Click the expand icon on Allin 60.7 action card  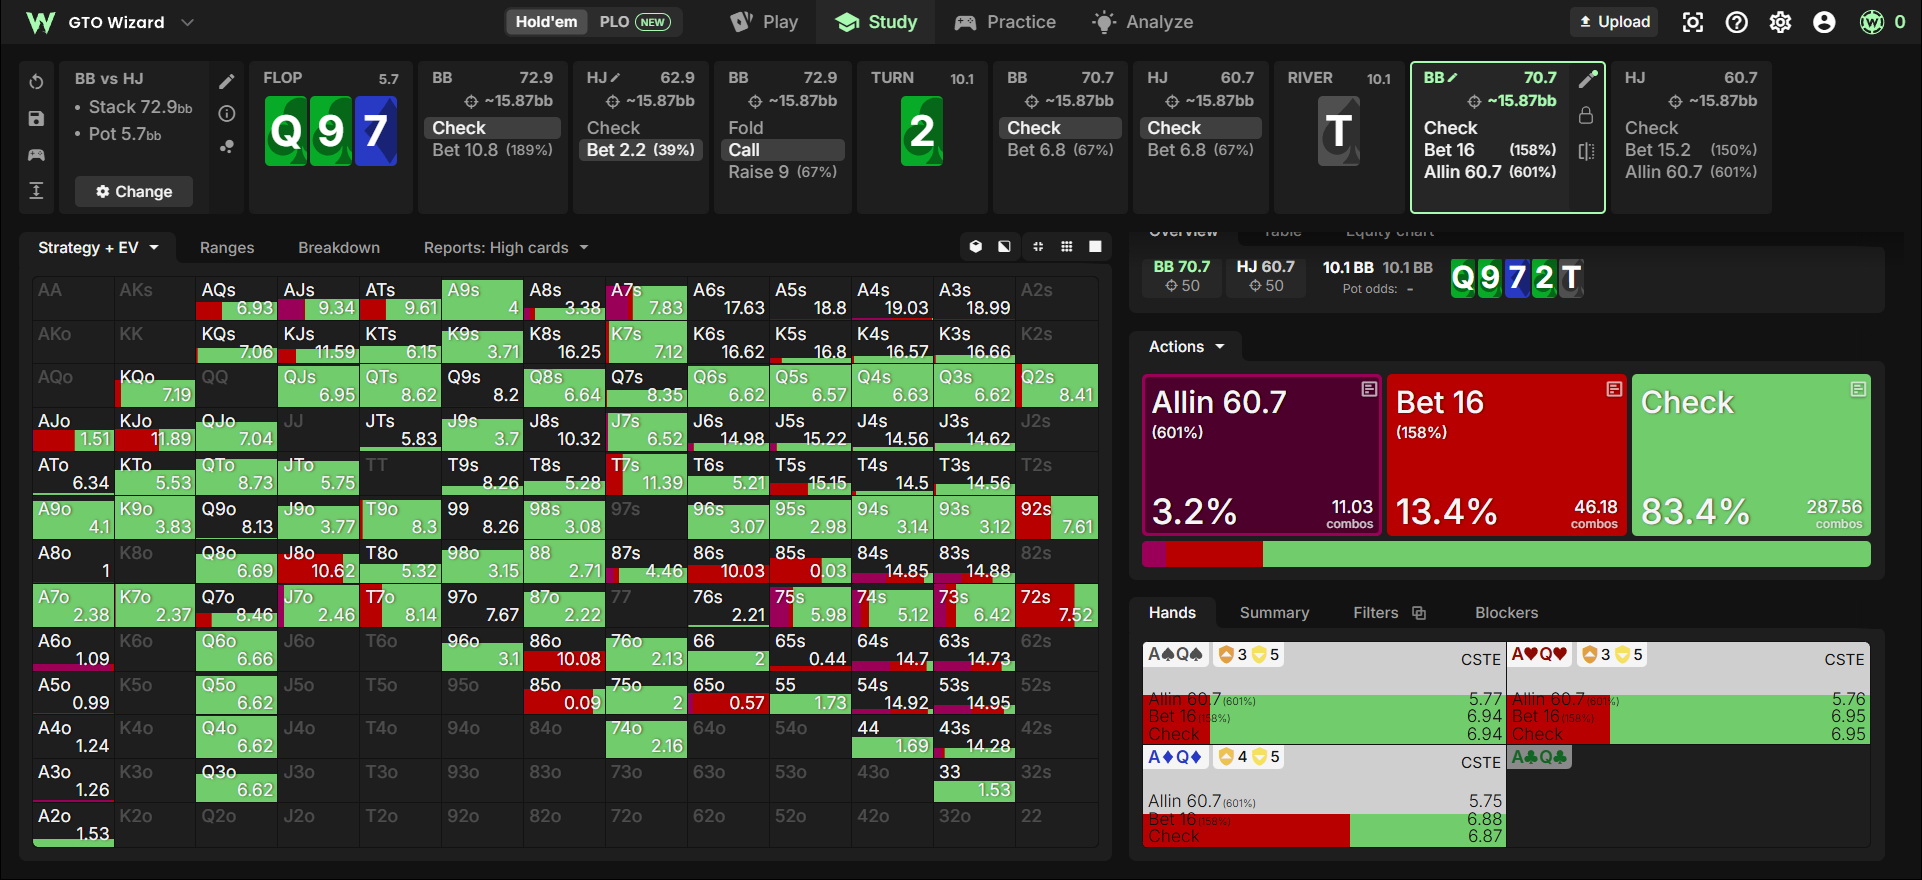tap(1369, 389)
